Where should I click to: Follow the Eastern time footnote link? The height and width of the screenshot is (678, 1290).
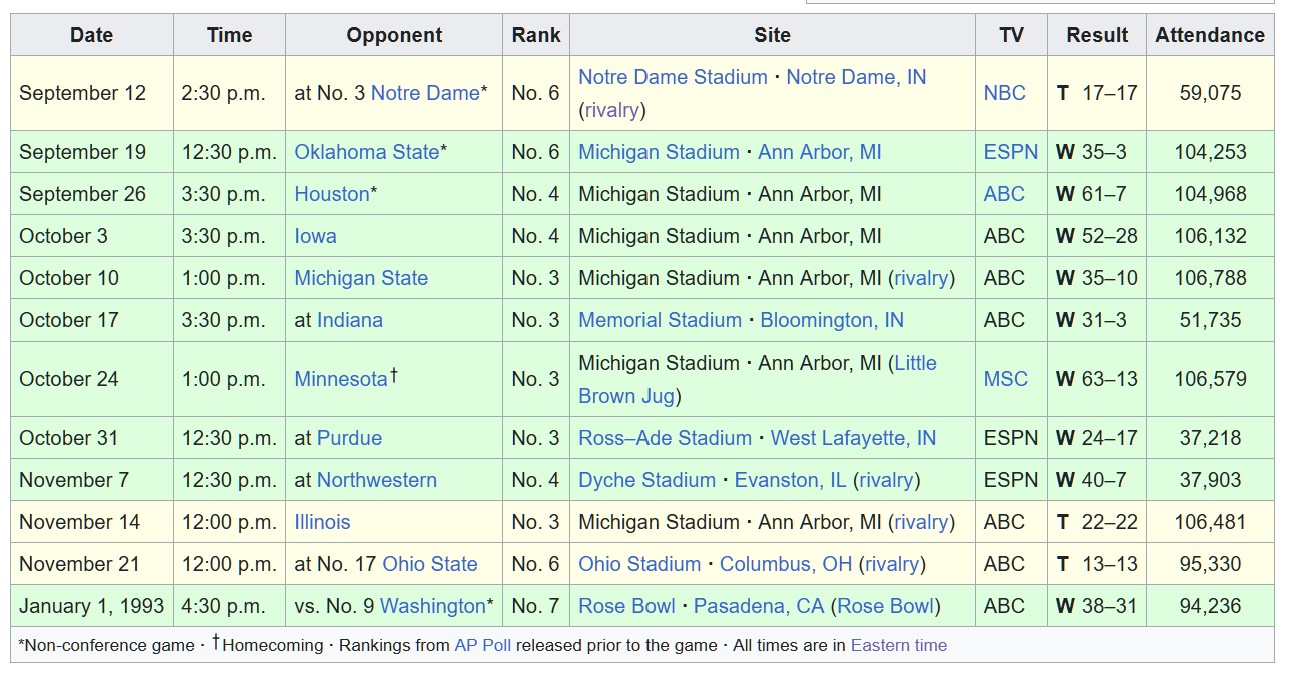coord(899,645)
